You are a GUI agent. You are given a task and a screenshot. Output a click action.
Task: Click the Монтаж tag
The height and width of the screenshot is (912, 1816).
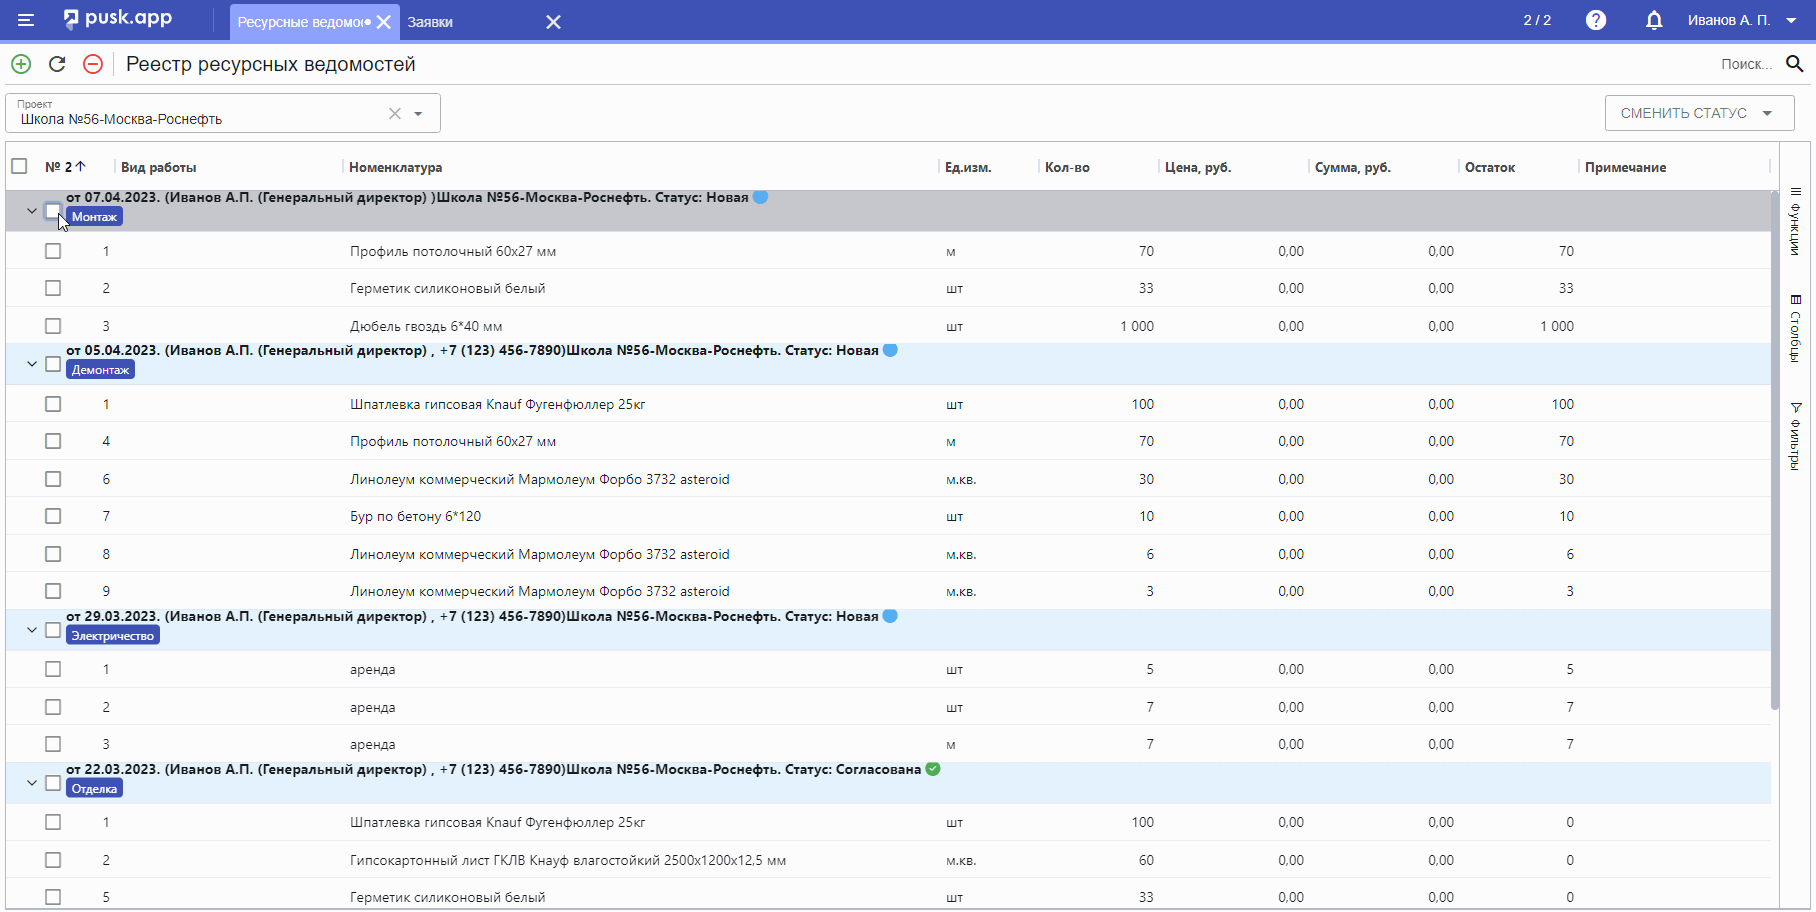click(94, 217)
